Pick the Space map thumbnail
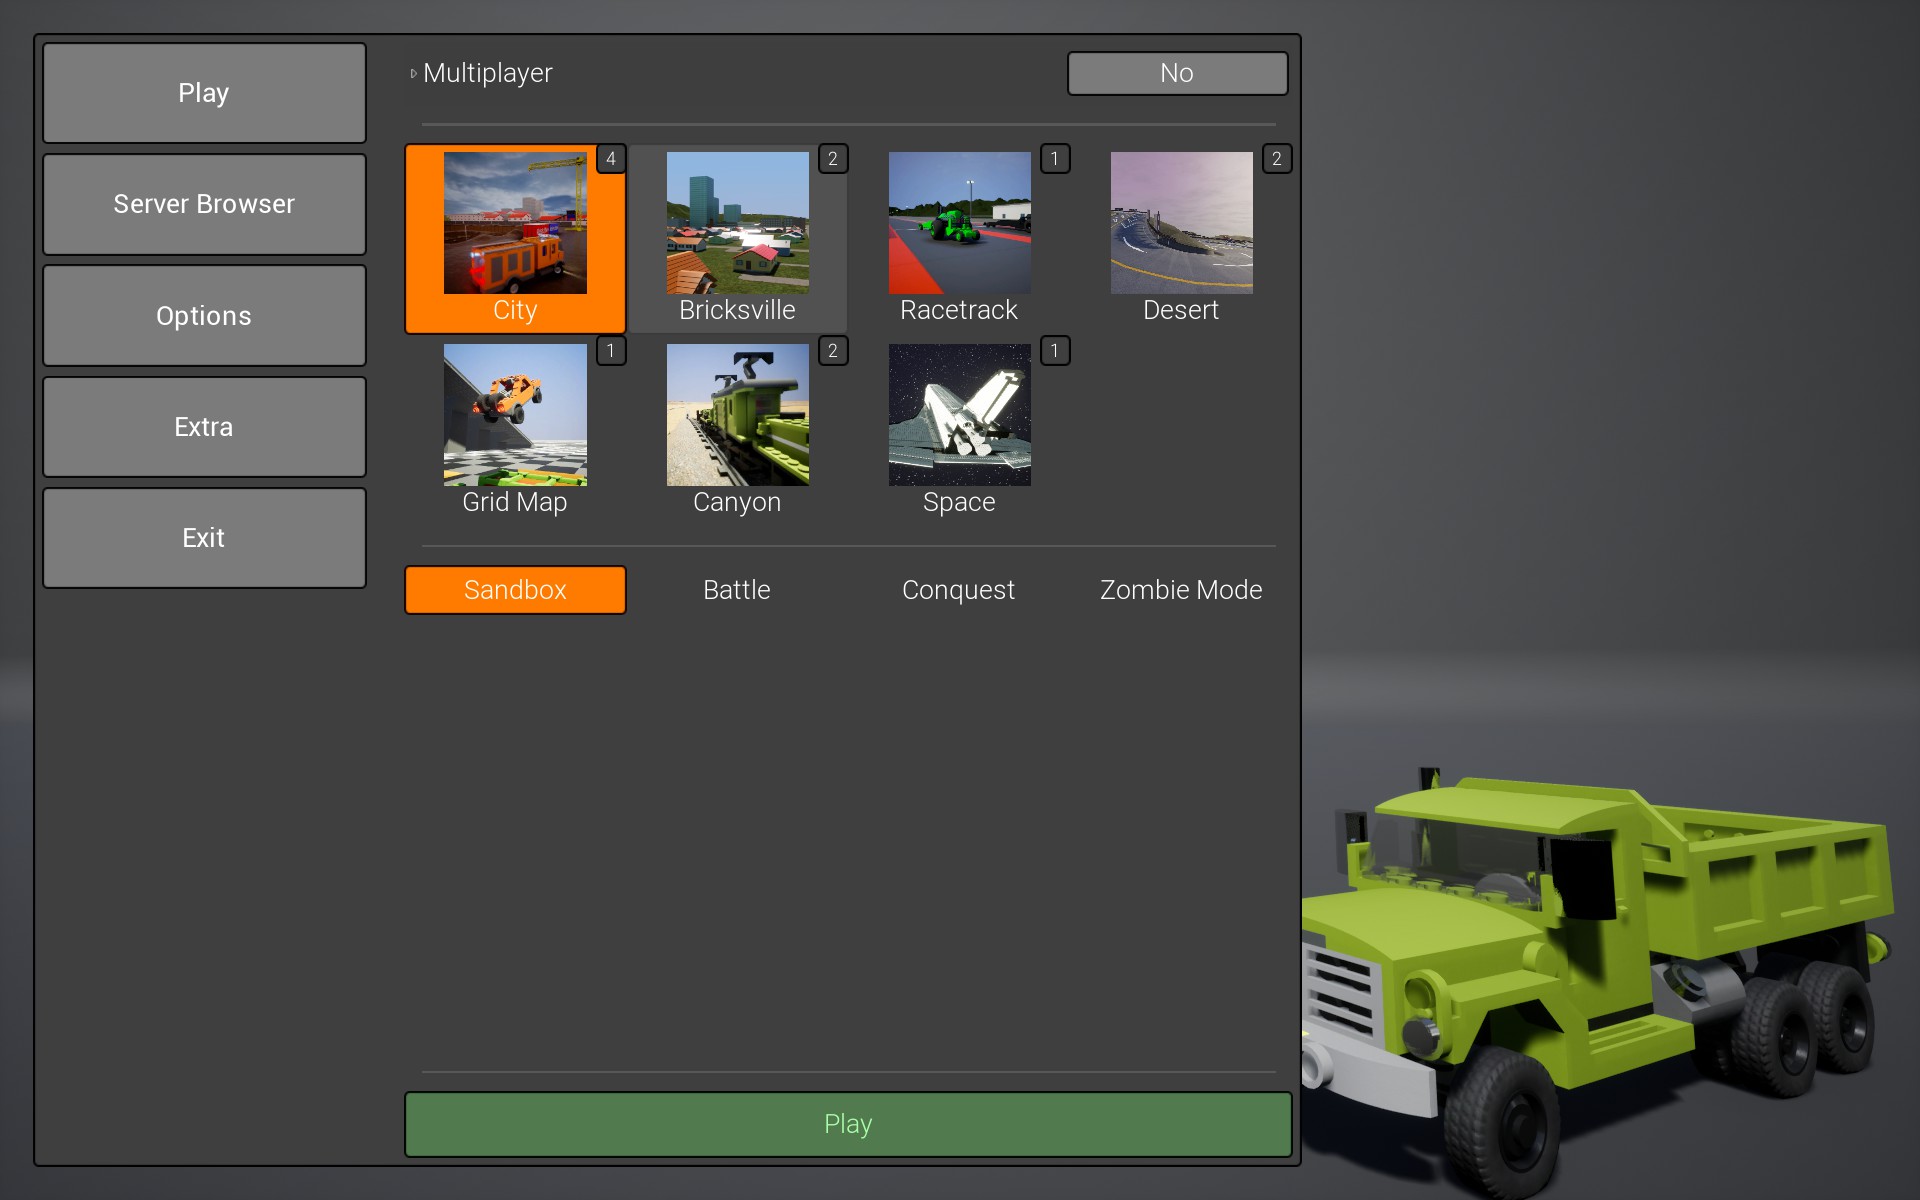The height and width of the screenshot is (1200, 1920). point(959,415)
